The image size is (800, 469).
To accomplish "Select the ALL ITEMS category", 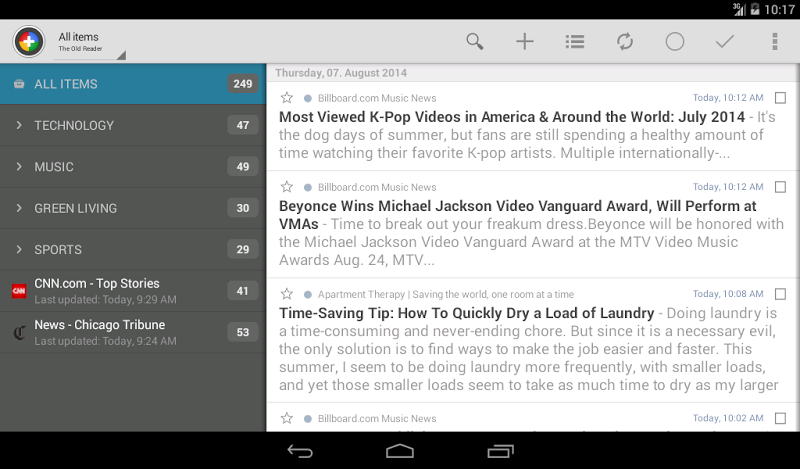I will pos(132,84).
